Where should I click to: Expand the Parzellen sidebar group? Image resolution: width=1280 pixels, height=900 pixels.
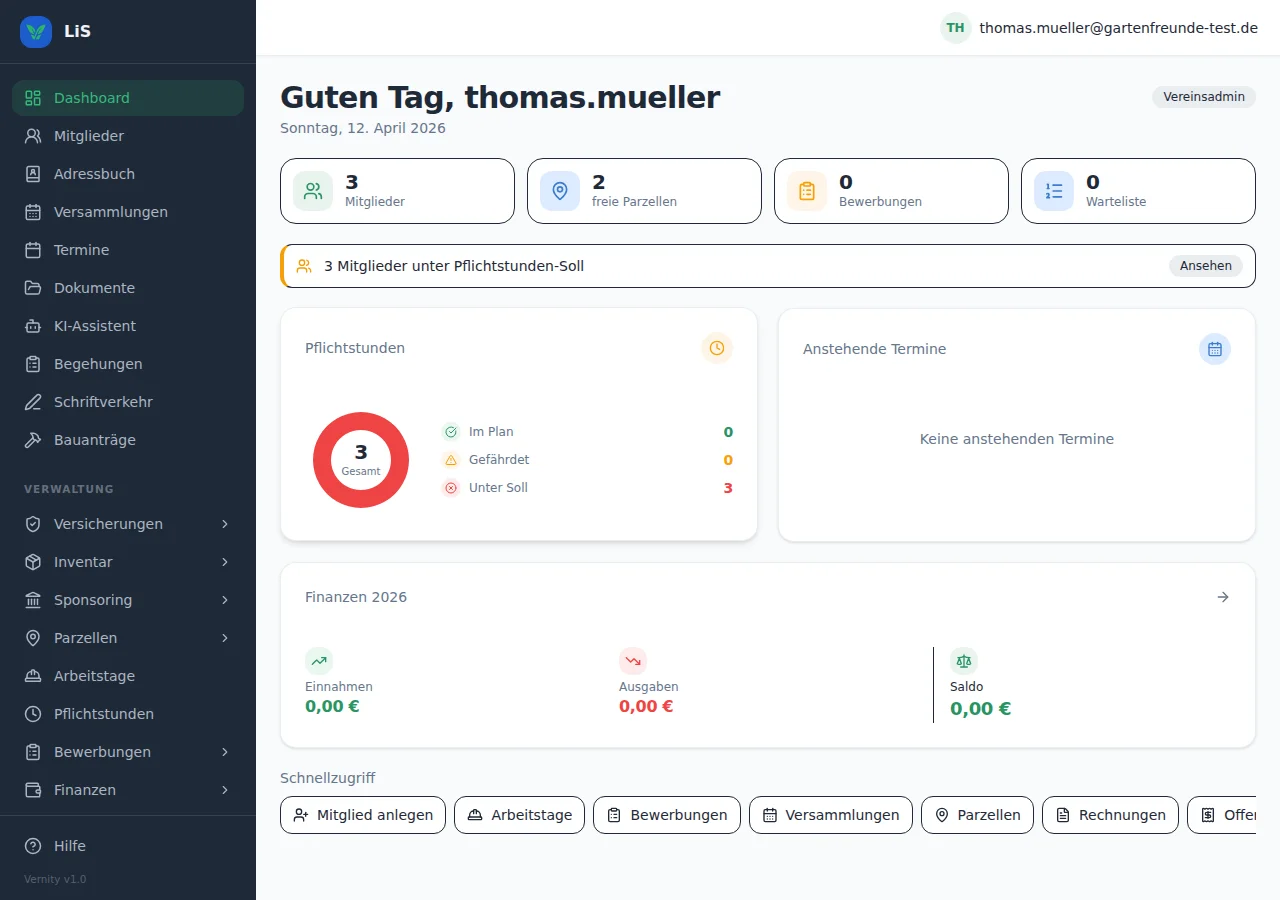225,638
